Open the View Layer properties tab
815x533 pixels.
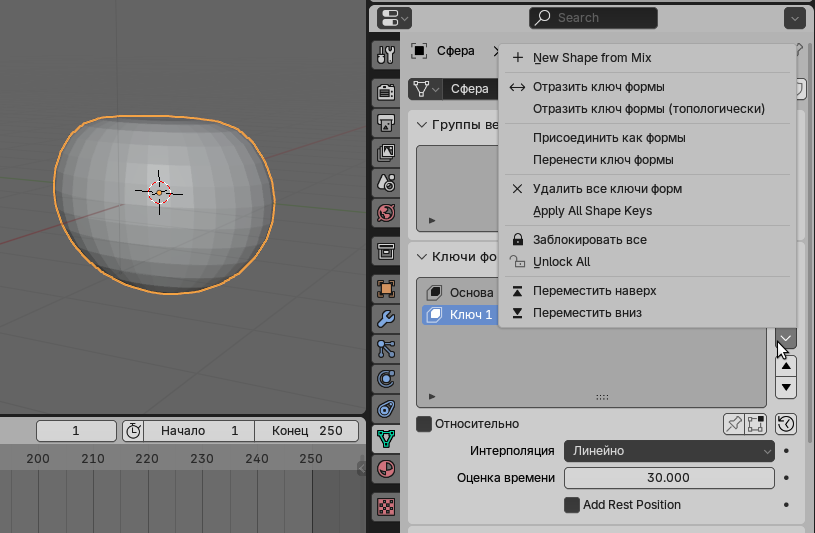pyautogui.click(x=386, y=153)
